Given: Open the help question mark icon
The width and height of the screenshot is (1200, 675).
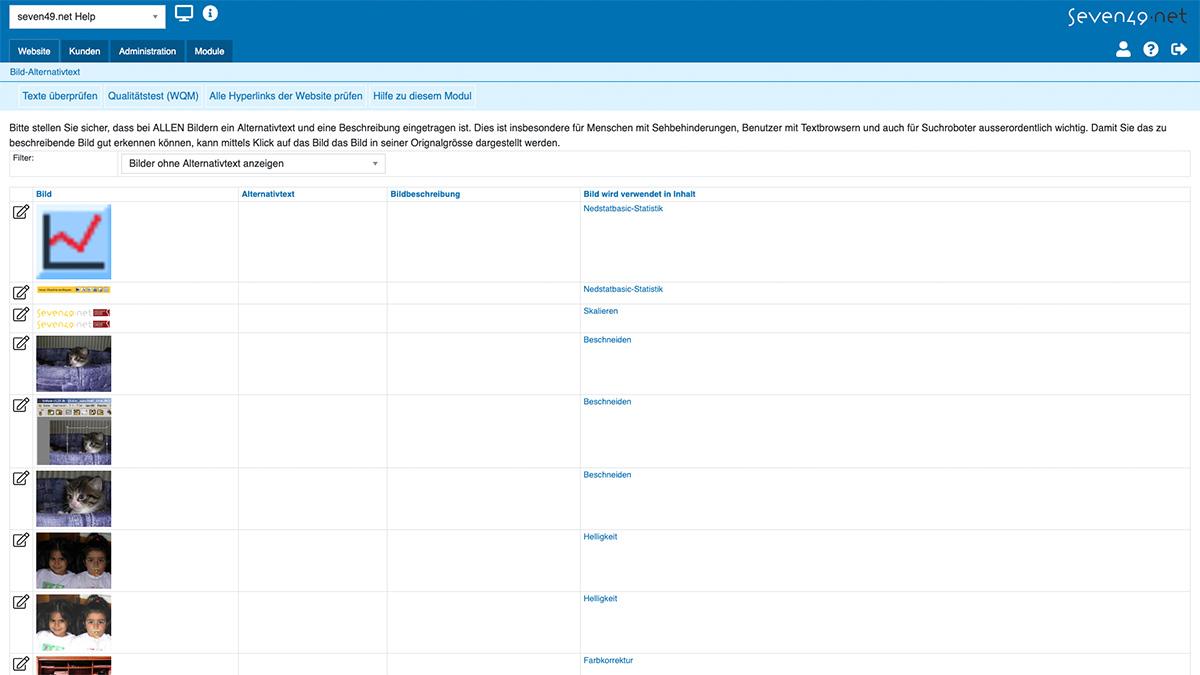Looking at the screenshot, I should coord(1150,48).
